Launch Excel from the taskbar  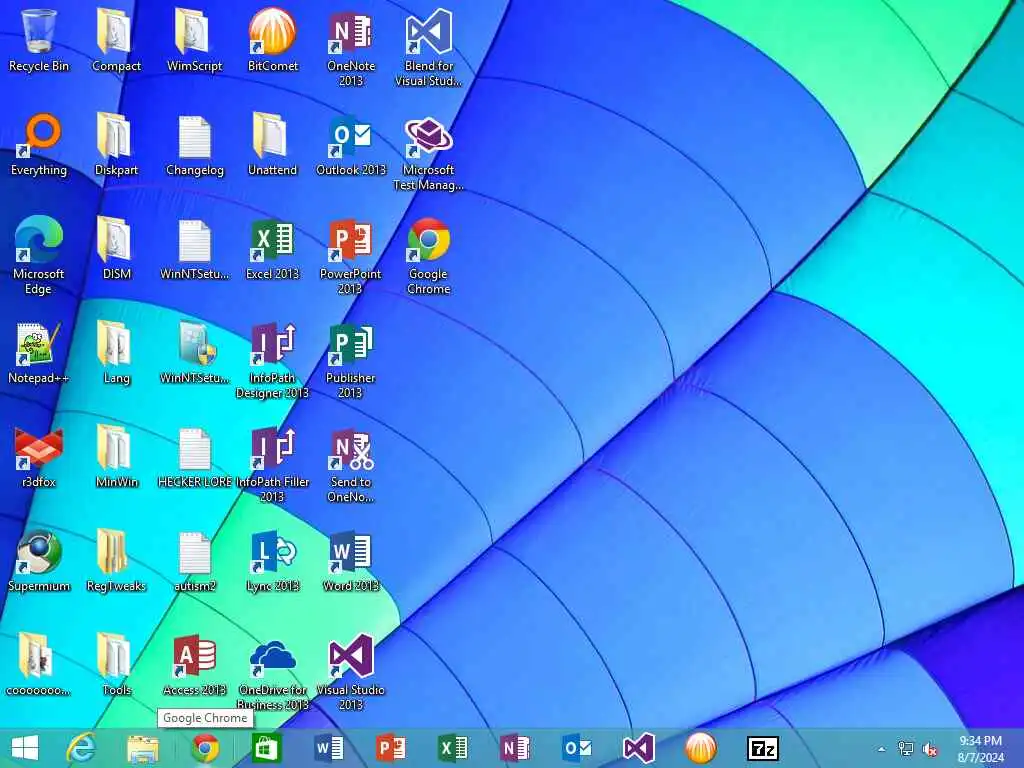453,748
